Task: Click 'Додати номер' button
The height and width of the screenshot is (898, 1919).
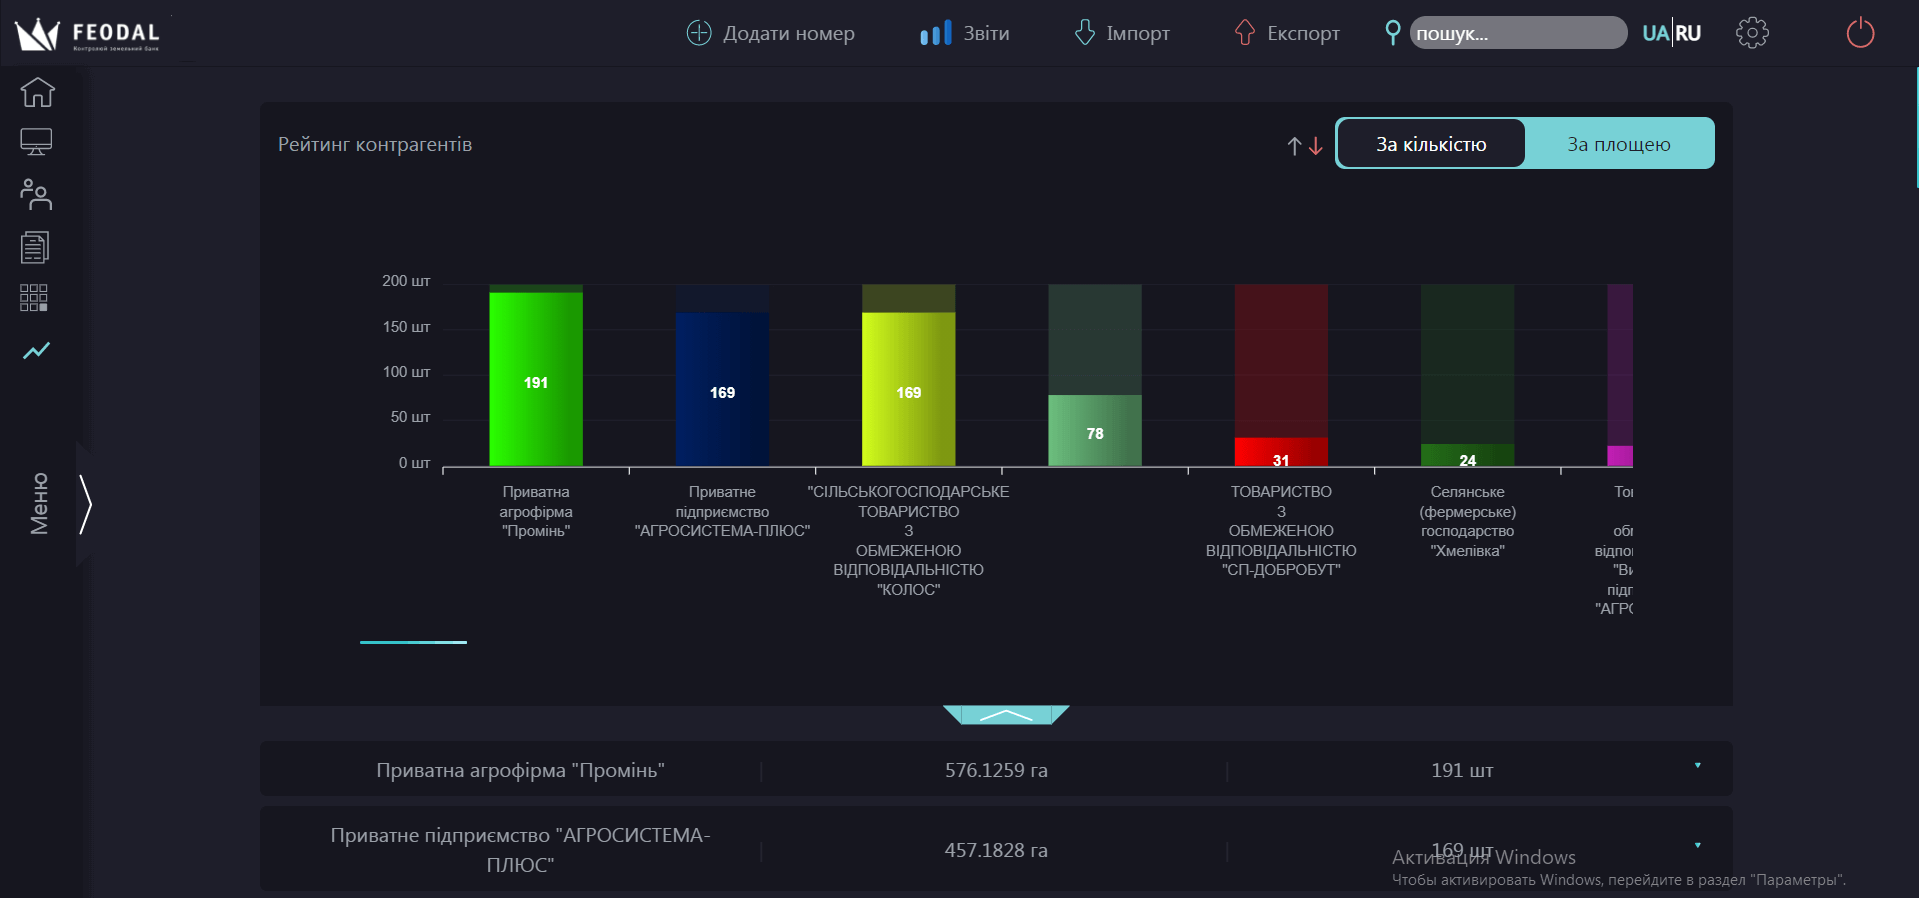Action: 770,33
